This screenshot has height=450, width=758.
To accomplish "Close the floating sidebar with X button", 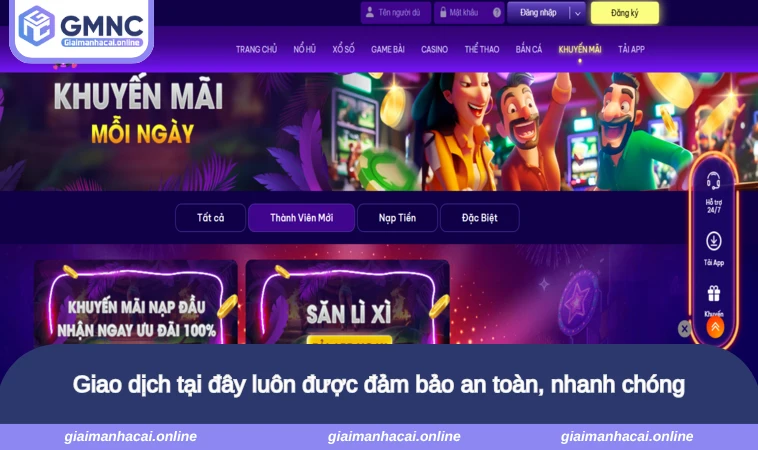I will [684, 329].
